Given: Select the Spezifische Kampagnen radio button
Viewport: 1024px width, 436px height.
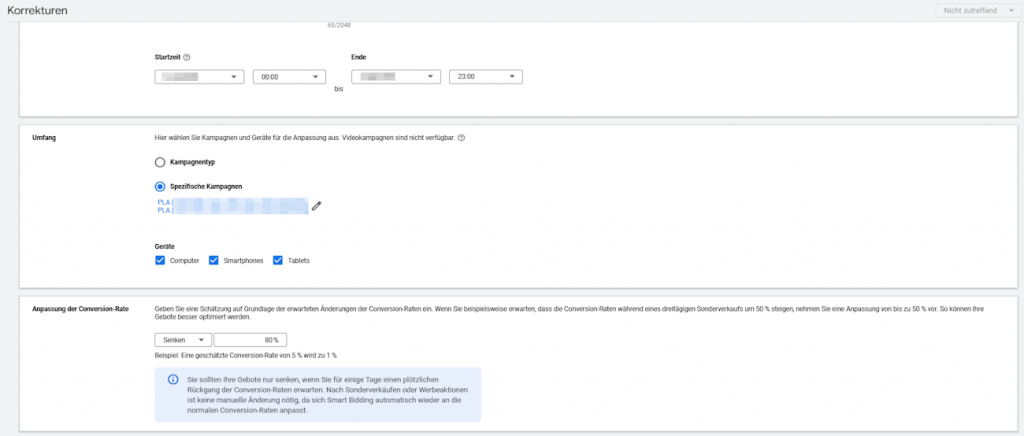Looking at the screenshot, I should [160, 185].
